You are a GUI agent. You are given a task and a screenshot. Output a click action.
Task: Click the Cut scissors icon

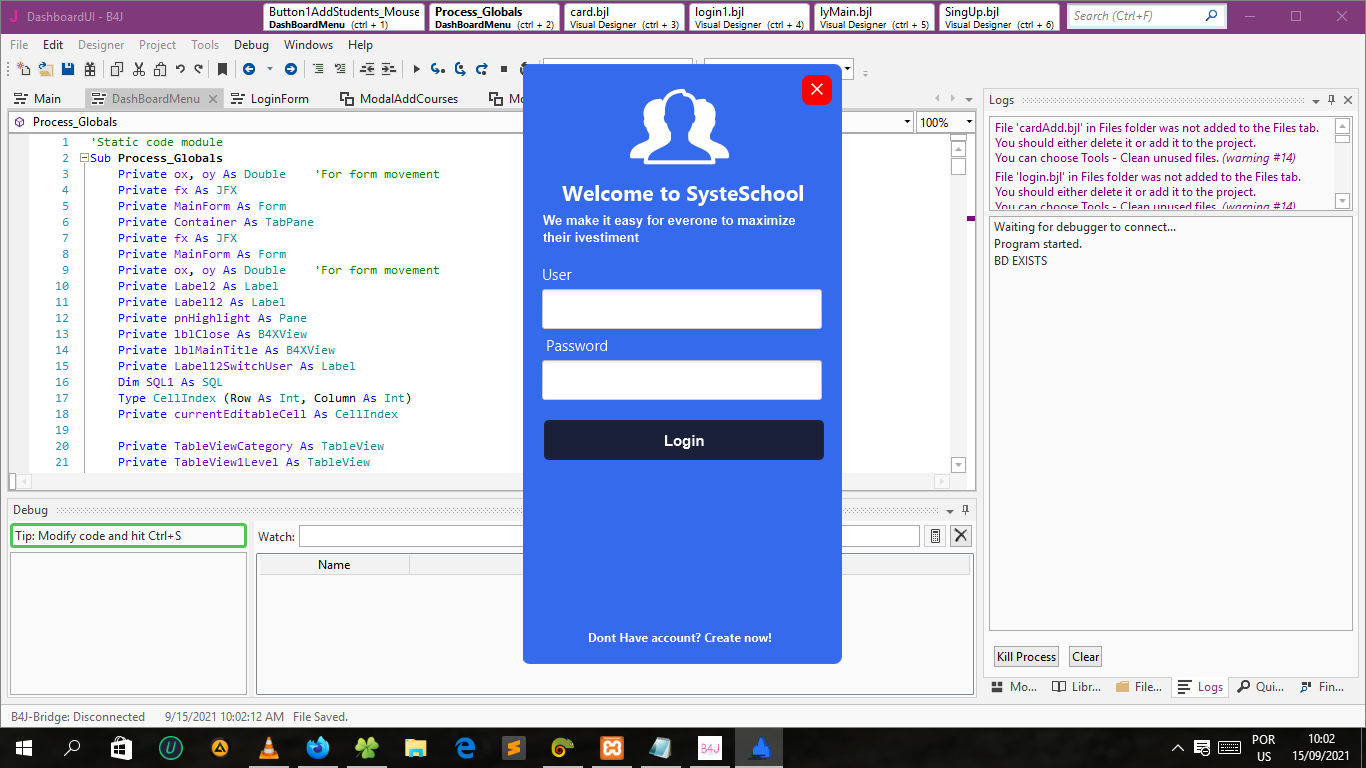pyautogui.click(x=138, y=69)
